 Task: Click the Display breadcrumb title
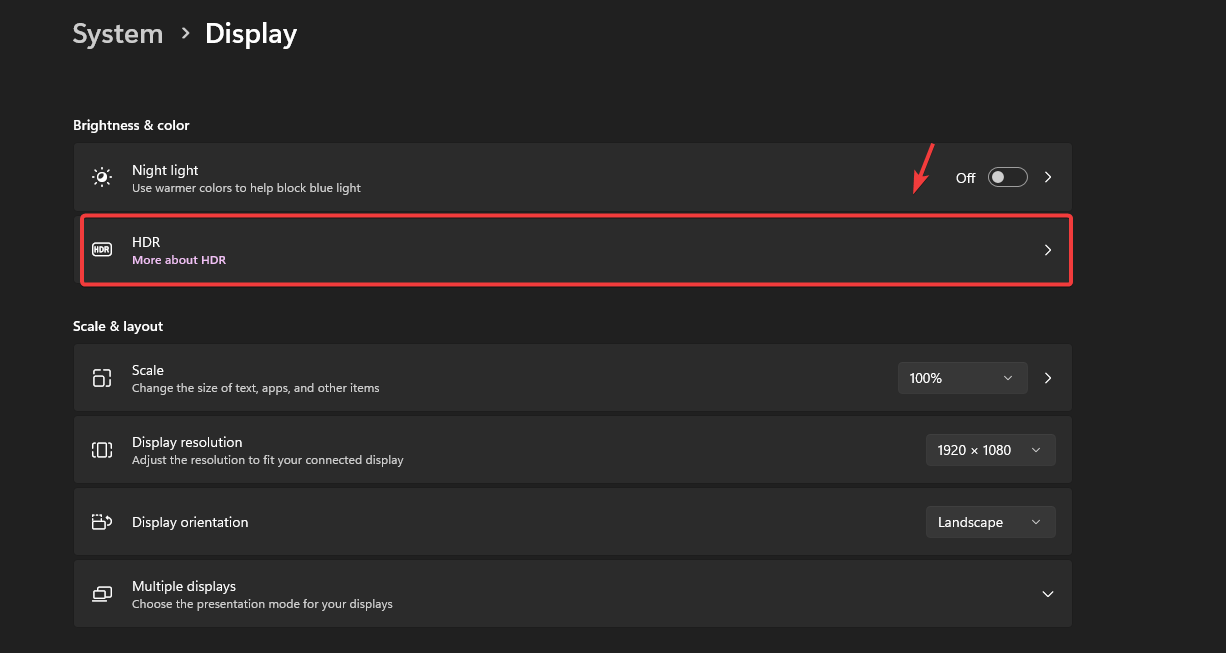coord(251,34)
